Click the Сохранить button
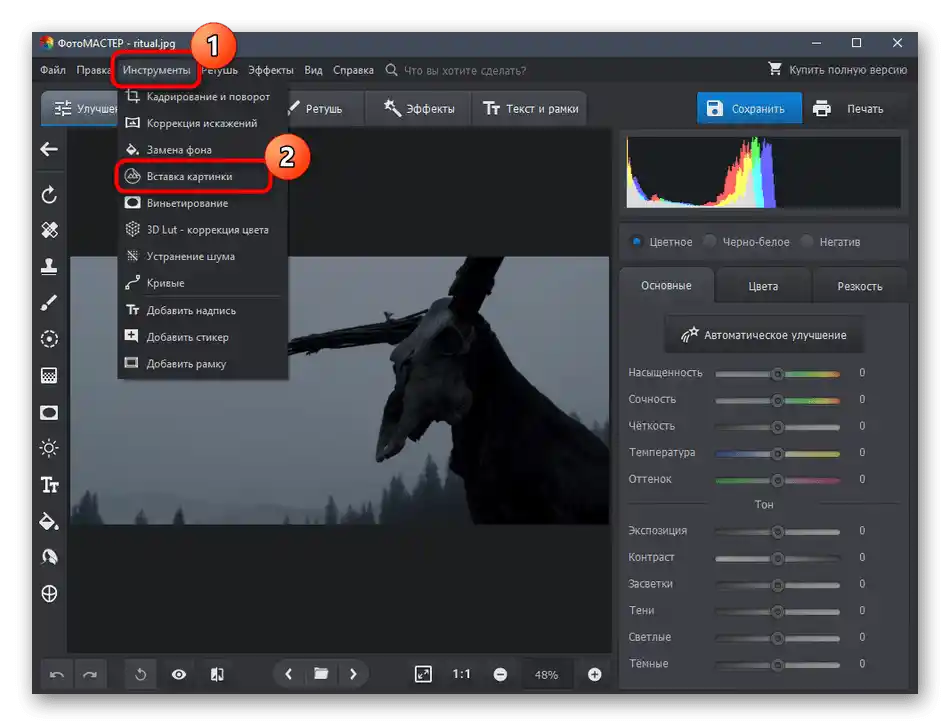This screenshot has width=950, height=726. coord(749,108)
